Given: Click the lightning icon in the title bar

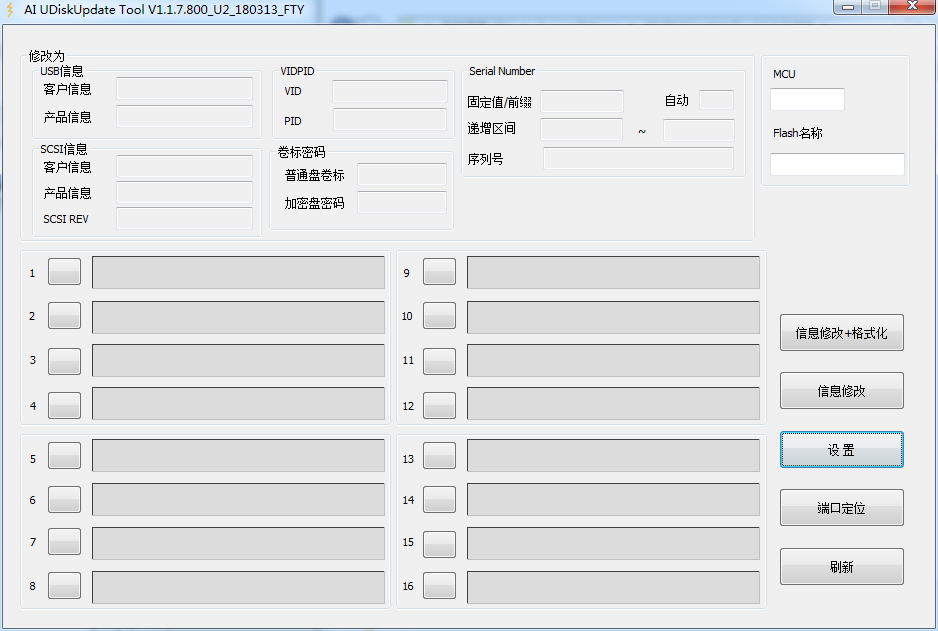Looking at the screenshot, I should click(x=11, y=8).
